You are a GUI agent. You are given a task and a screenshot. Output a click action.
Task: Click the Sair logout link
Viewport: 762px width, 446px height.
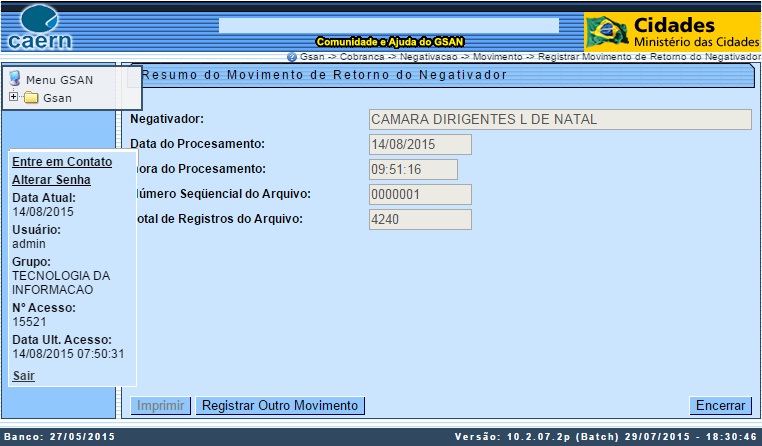tap(23, 376)
